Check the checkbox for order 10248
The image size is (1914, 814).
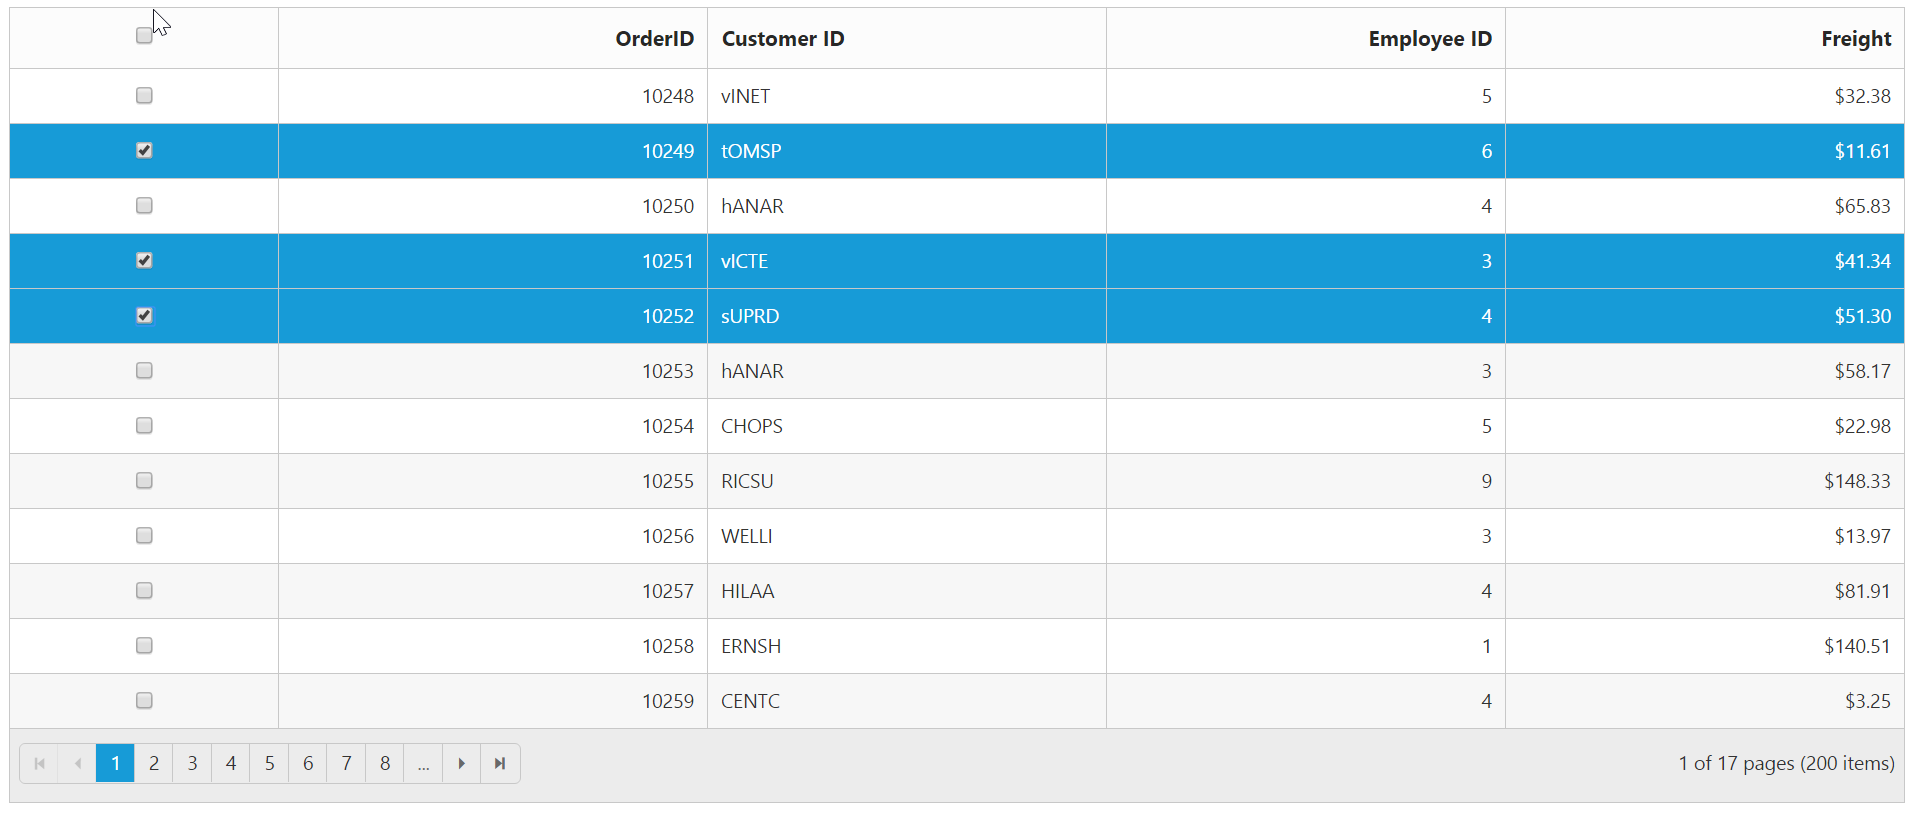[x=144, y=96]
